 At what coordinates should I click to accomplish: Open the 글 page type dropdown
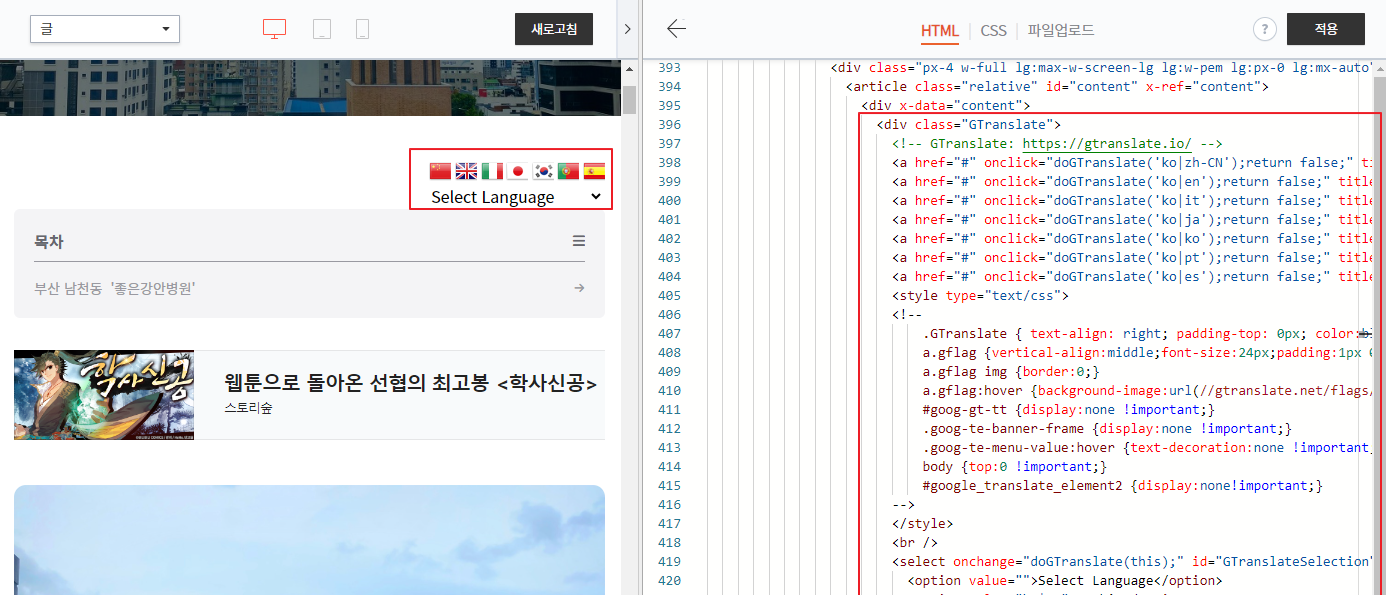point(105,29)
